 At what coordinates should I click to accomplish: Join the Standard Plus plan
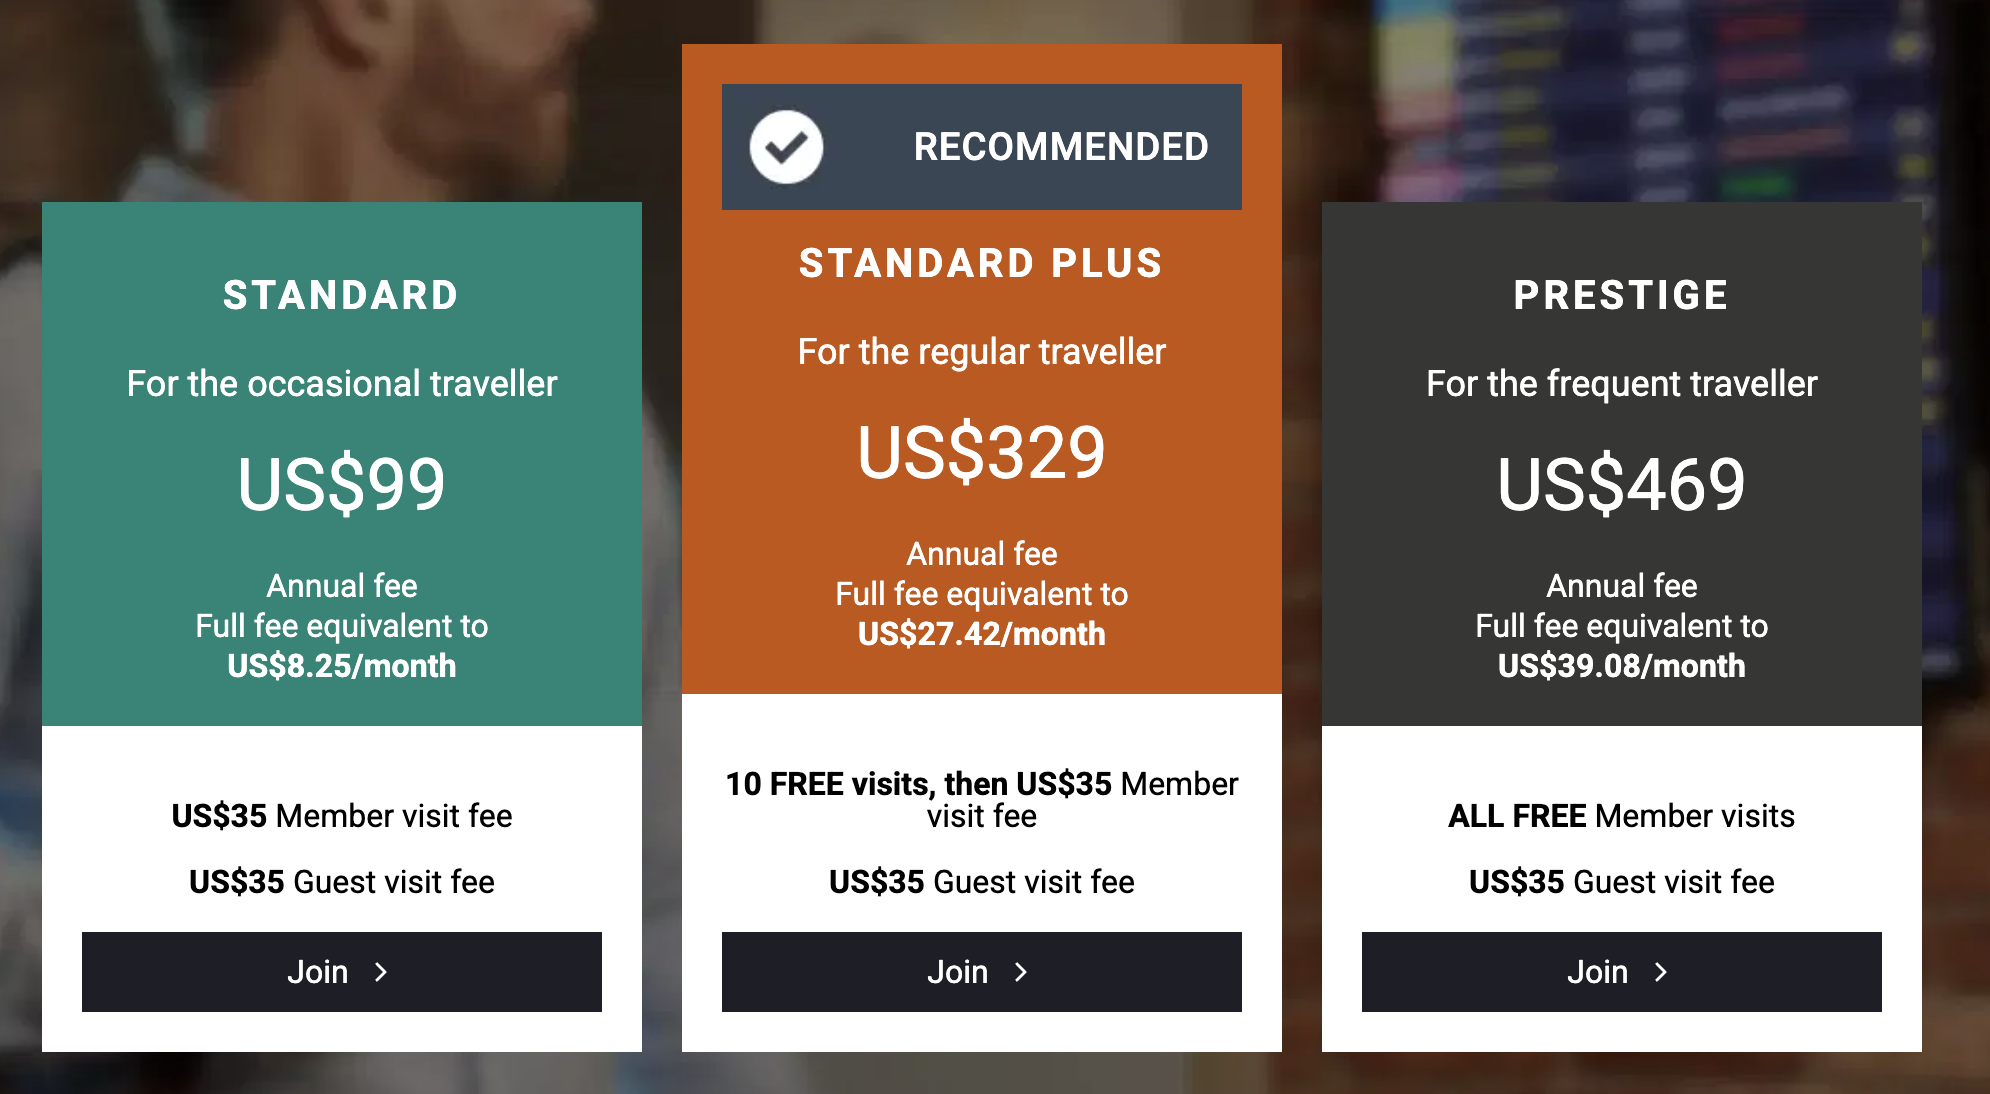980,971
